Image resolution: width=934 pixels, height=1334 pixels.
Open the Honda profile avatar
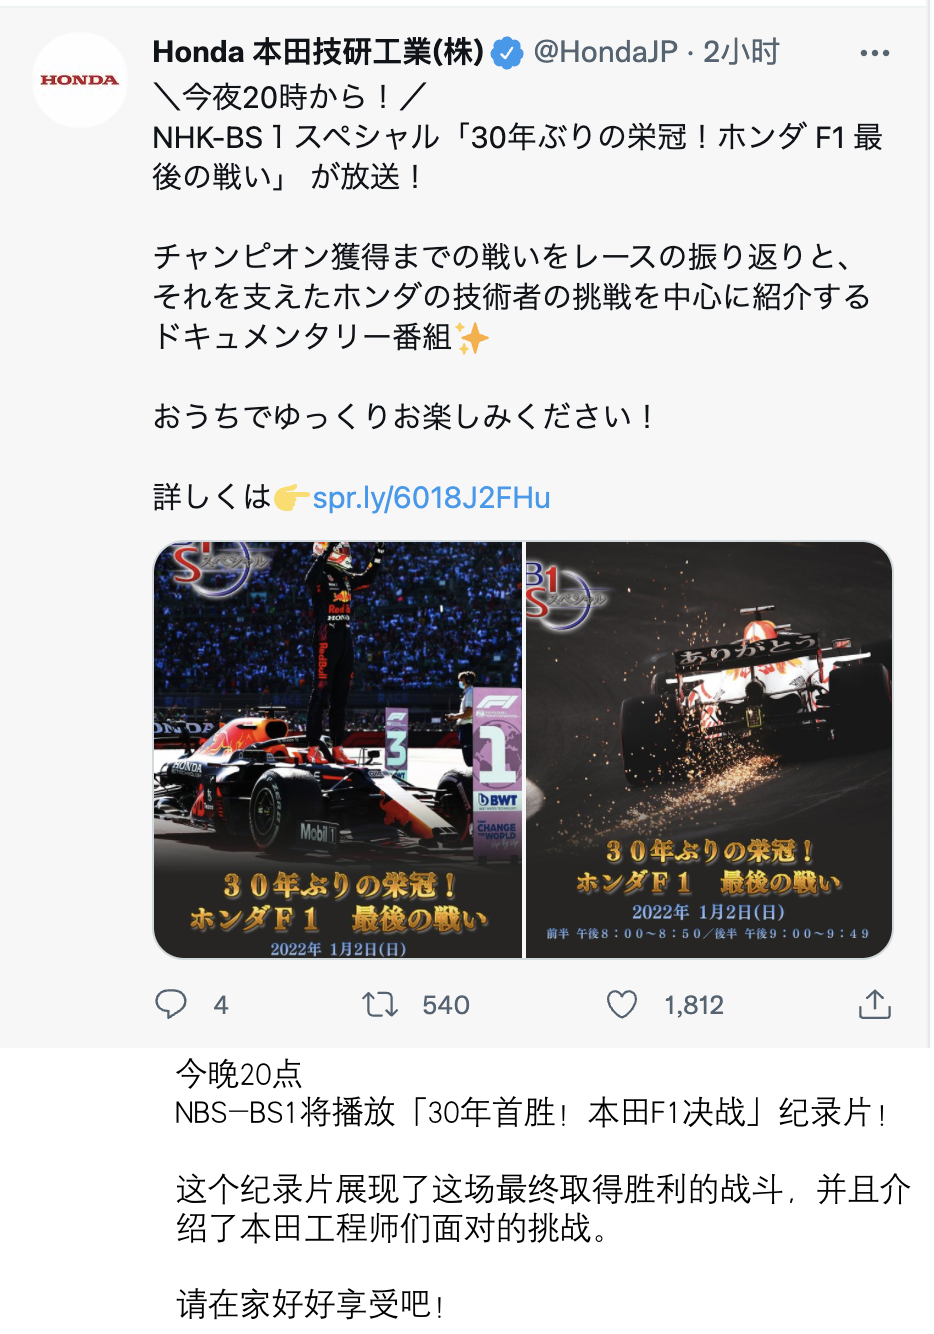79,80
